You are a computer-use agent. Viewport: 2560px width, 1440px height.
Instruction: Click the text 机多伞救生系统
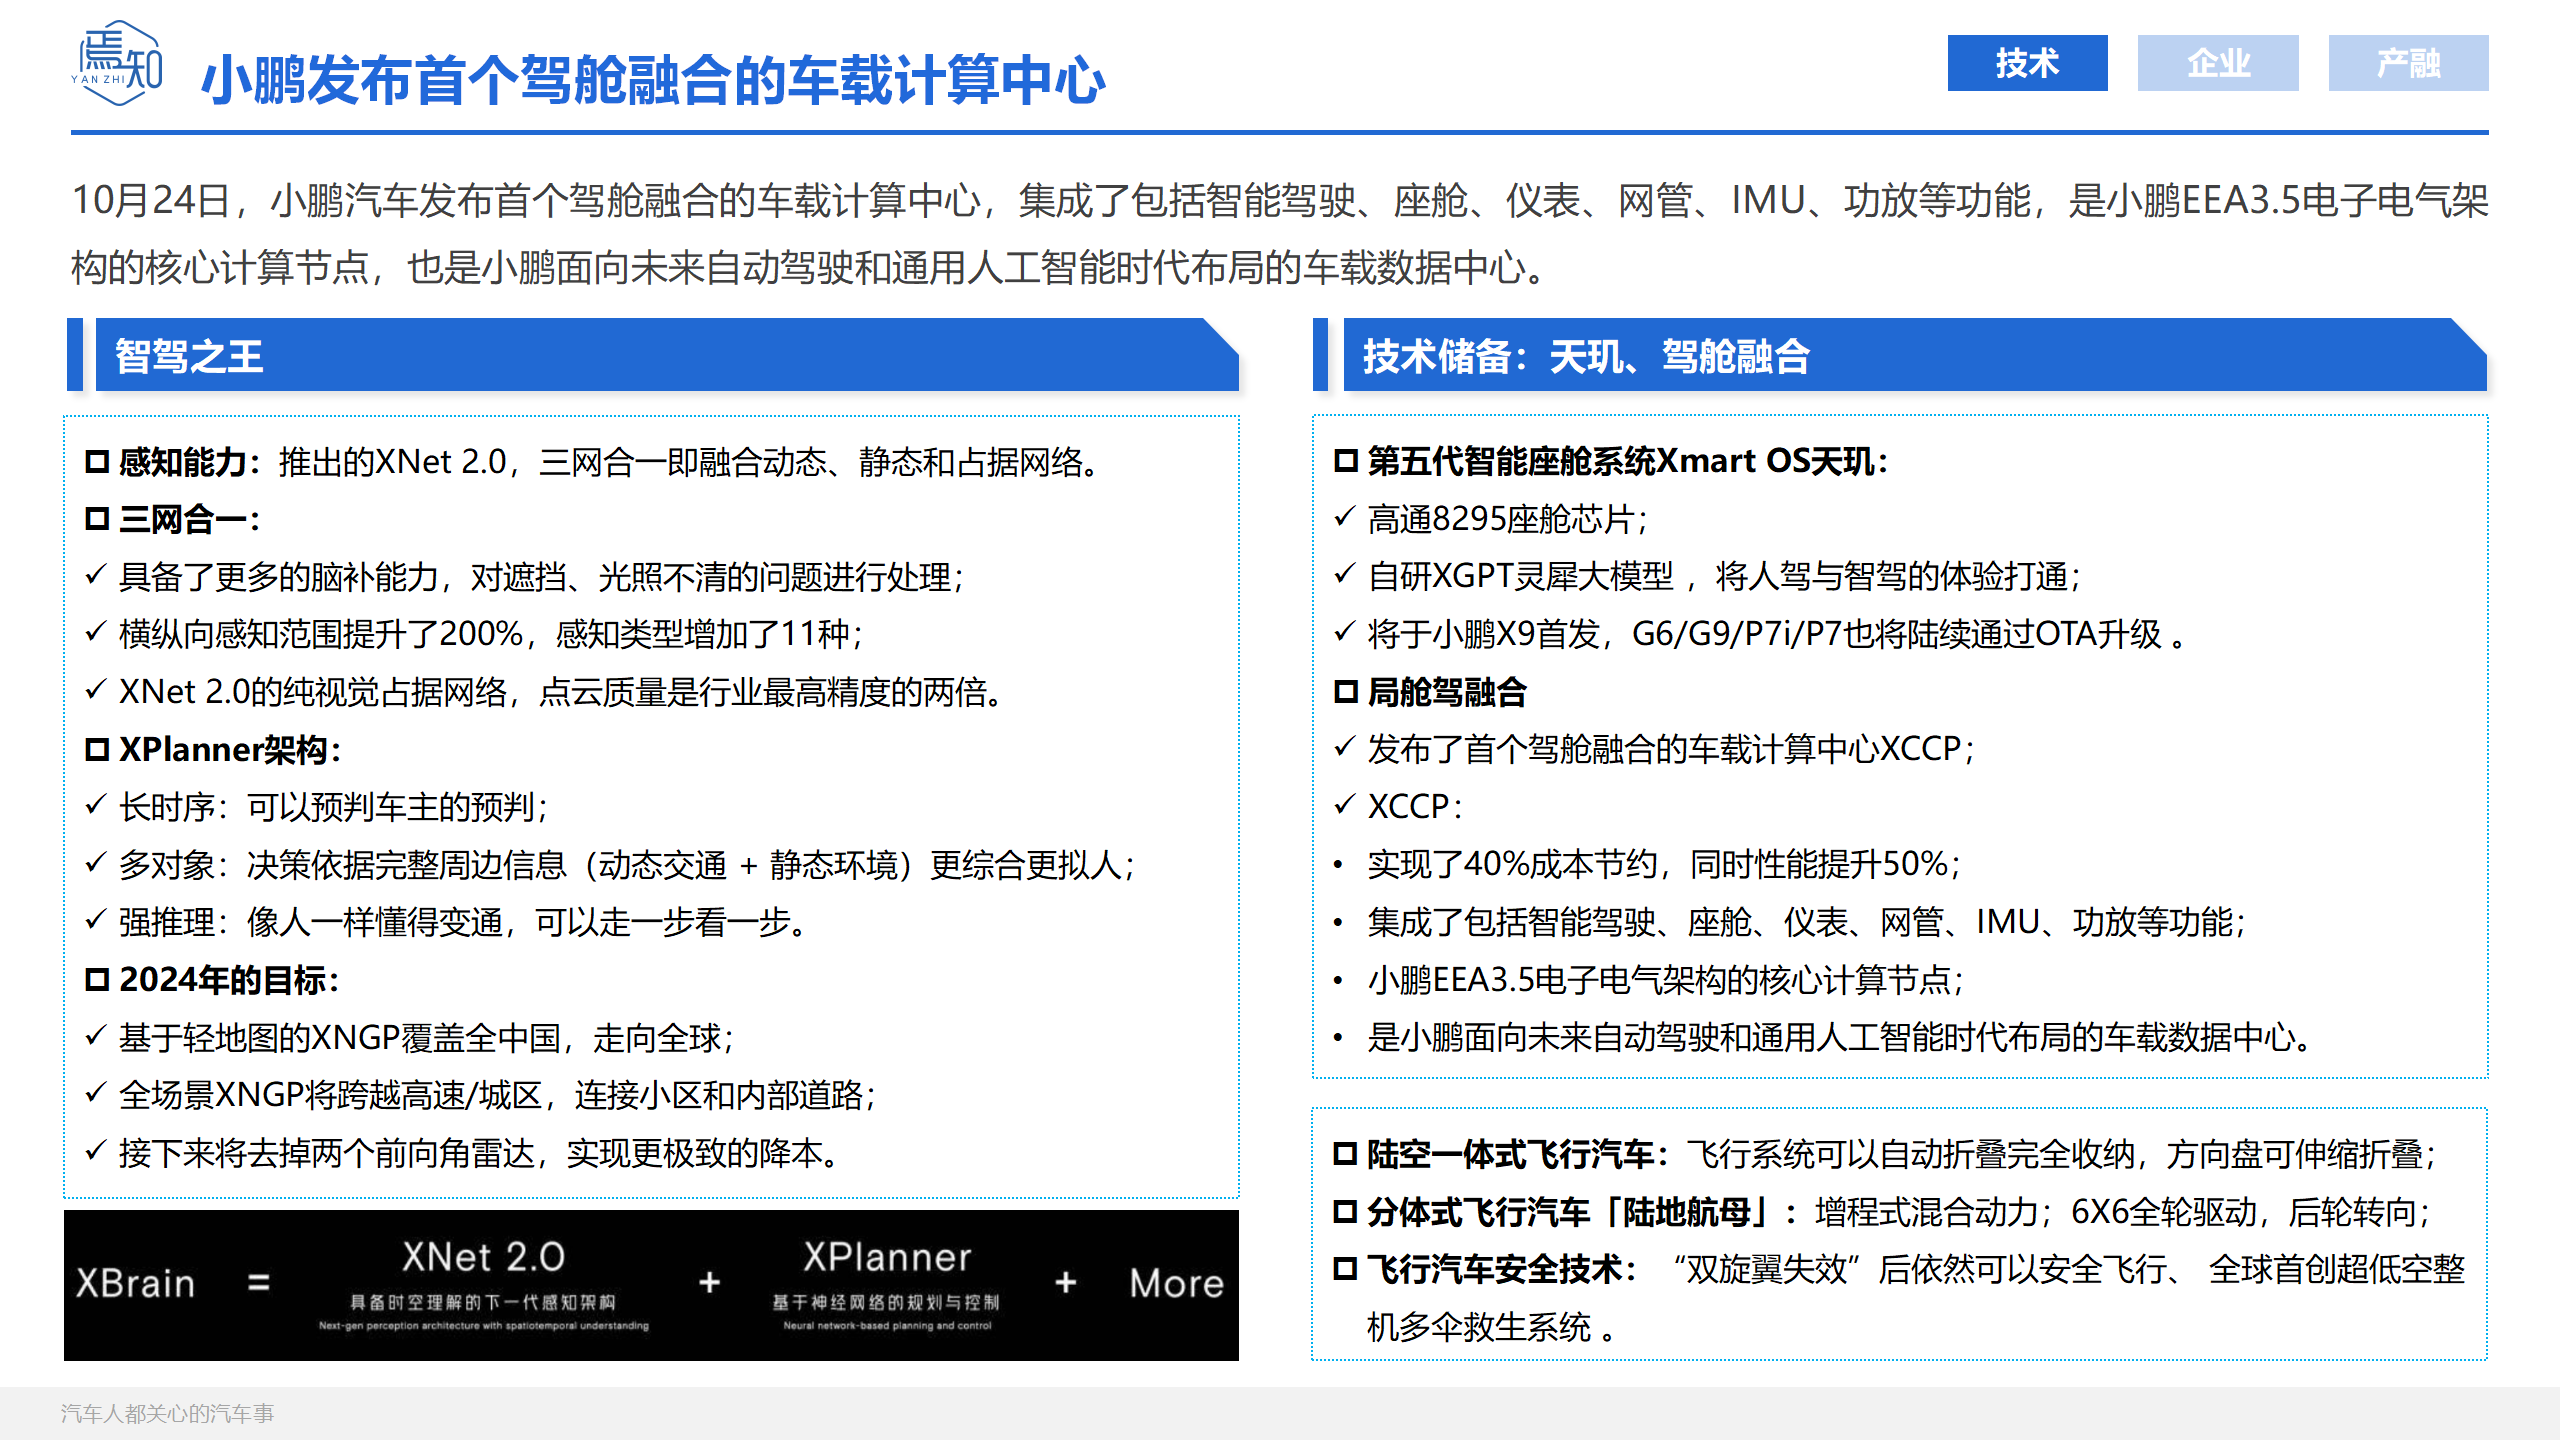pos(1478,1327)
